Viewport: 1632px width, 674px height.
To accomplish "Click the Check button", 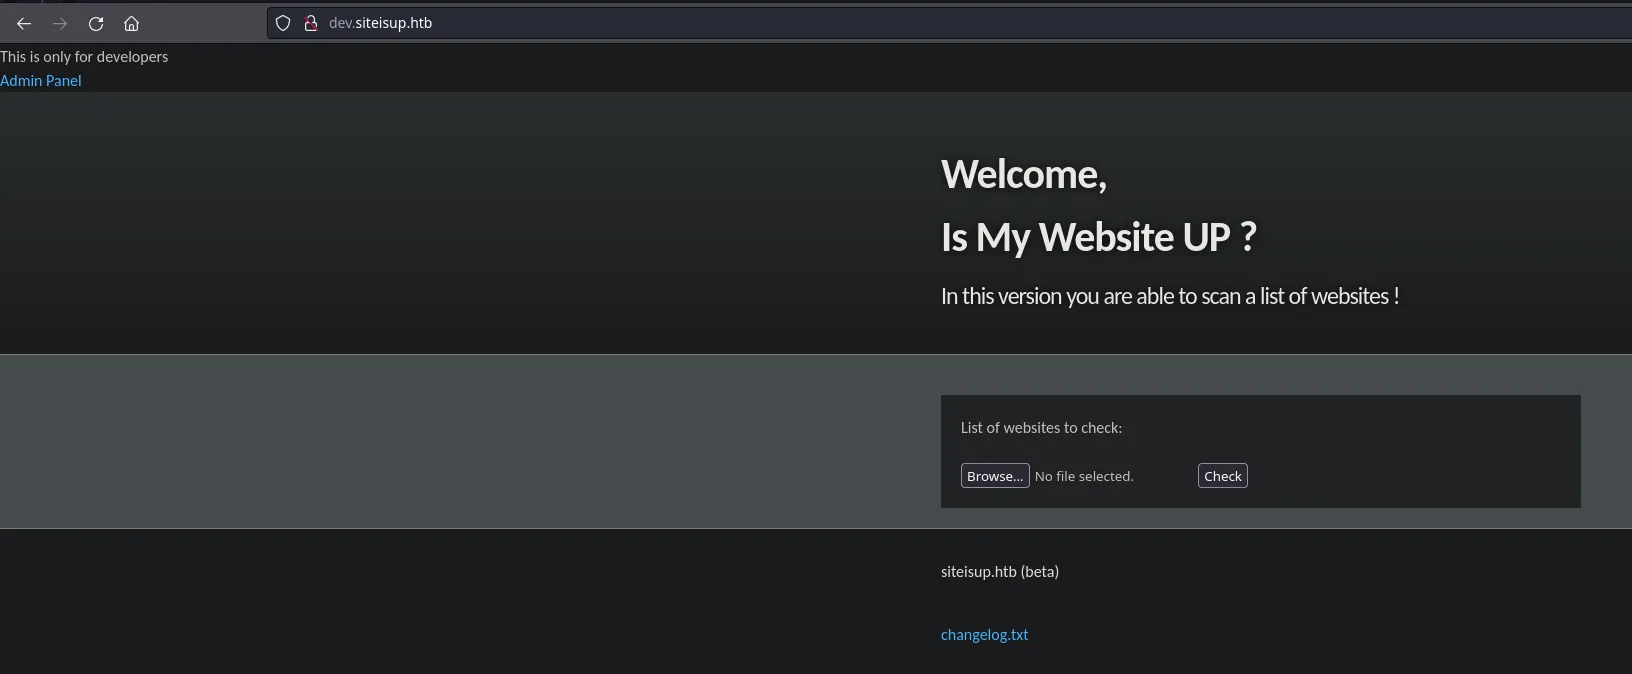I will coord(1222,476).
